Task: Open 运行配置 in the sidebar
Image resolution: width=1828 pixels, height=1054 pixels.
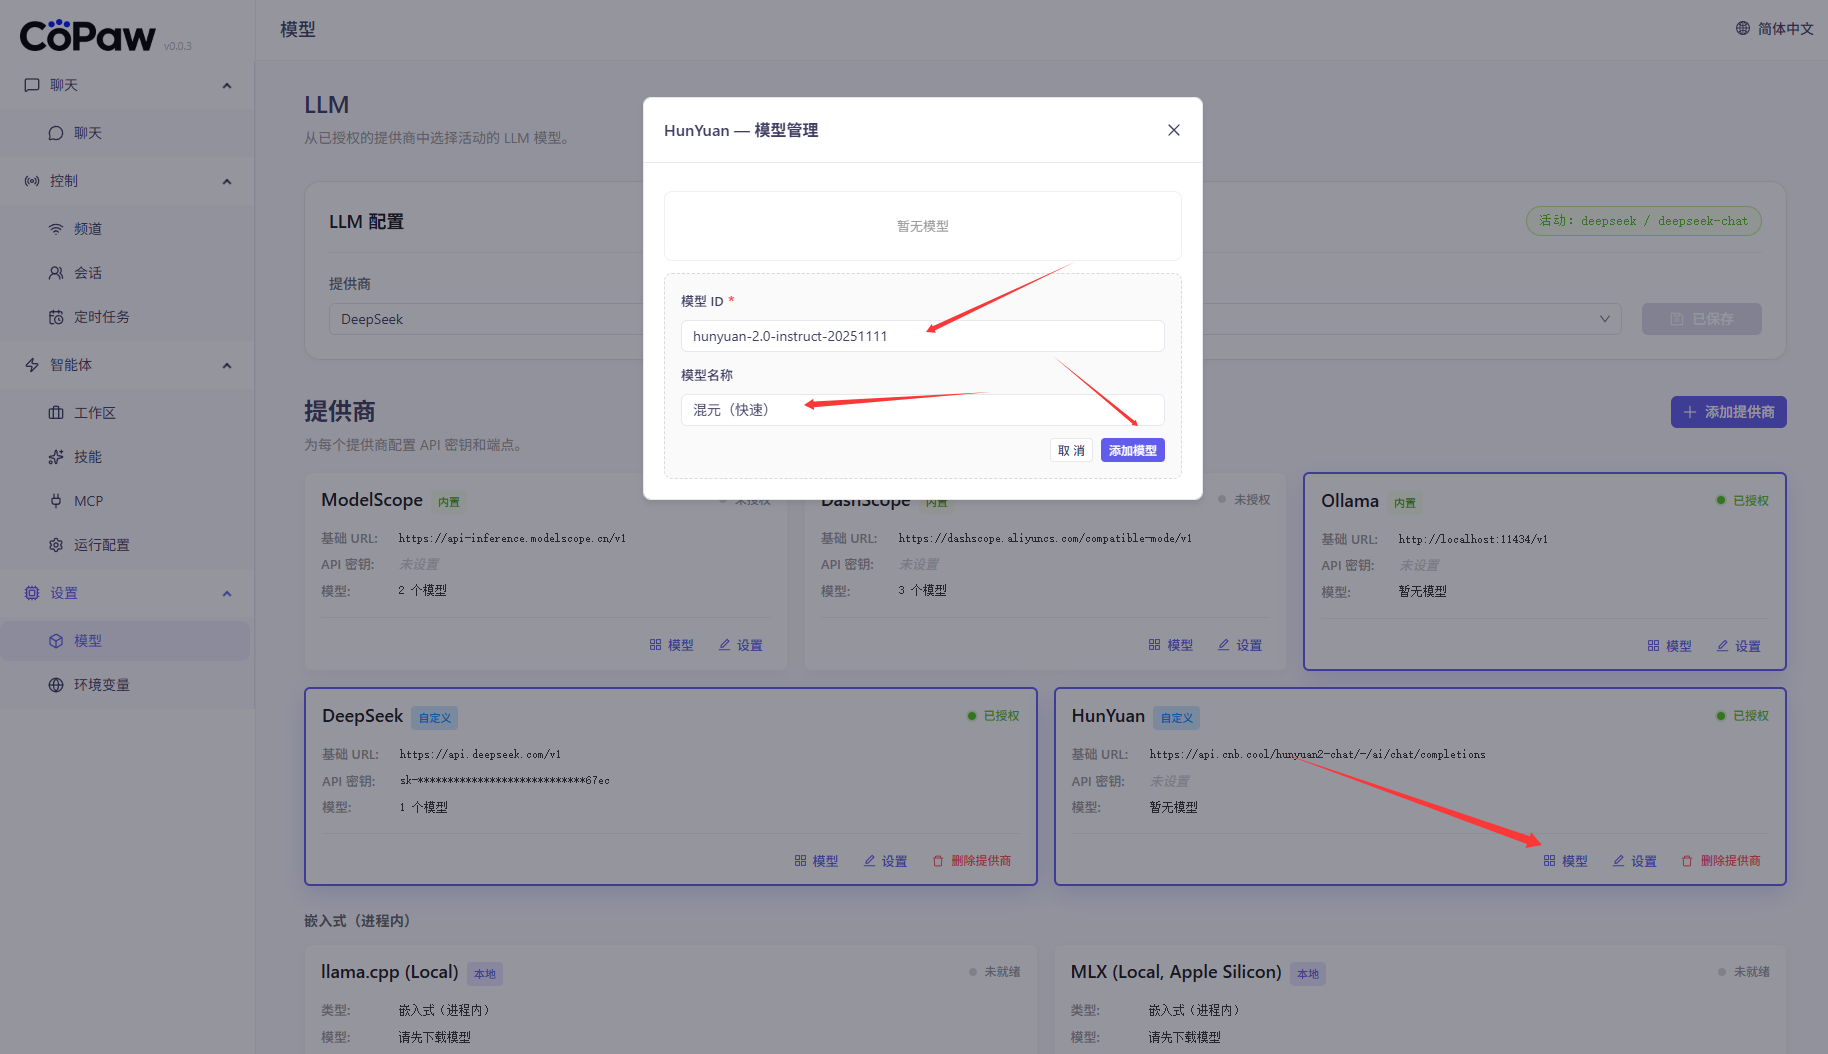Action: coord(101,545)
